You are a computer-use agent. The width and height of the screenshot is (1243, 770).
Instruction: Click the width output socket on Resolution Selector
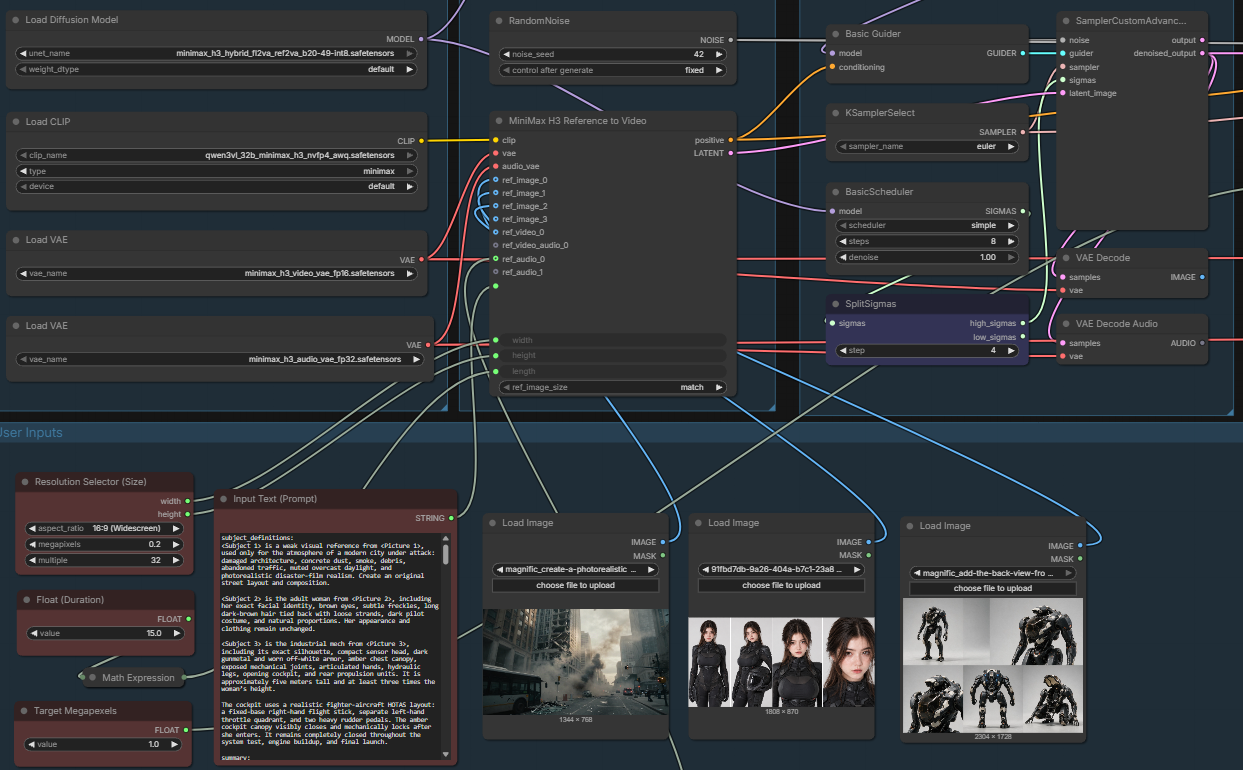[x=187, y=501]
